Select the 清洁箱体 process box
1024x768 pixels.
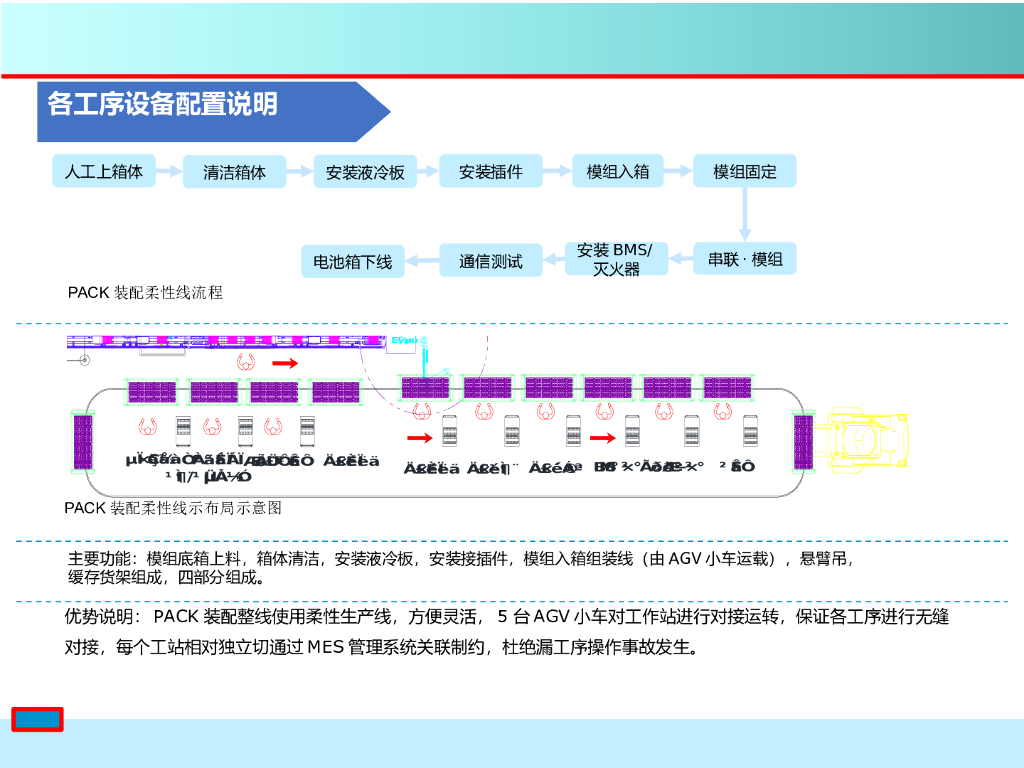point(235,172)
